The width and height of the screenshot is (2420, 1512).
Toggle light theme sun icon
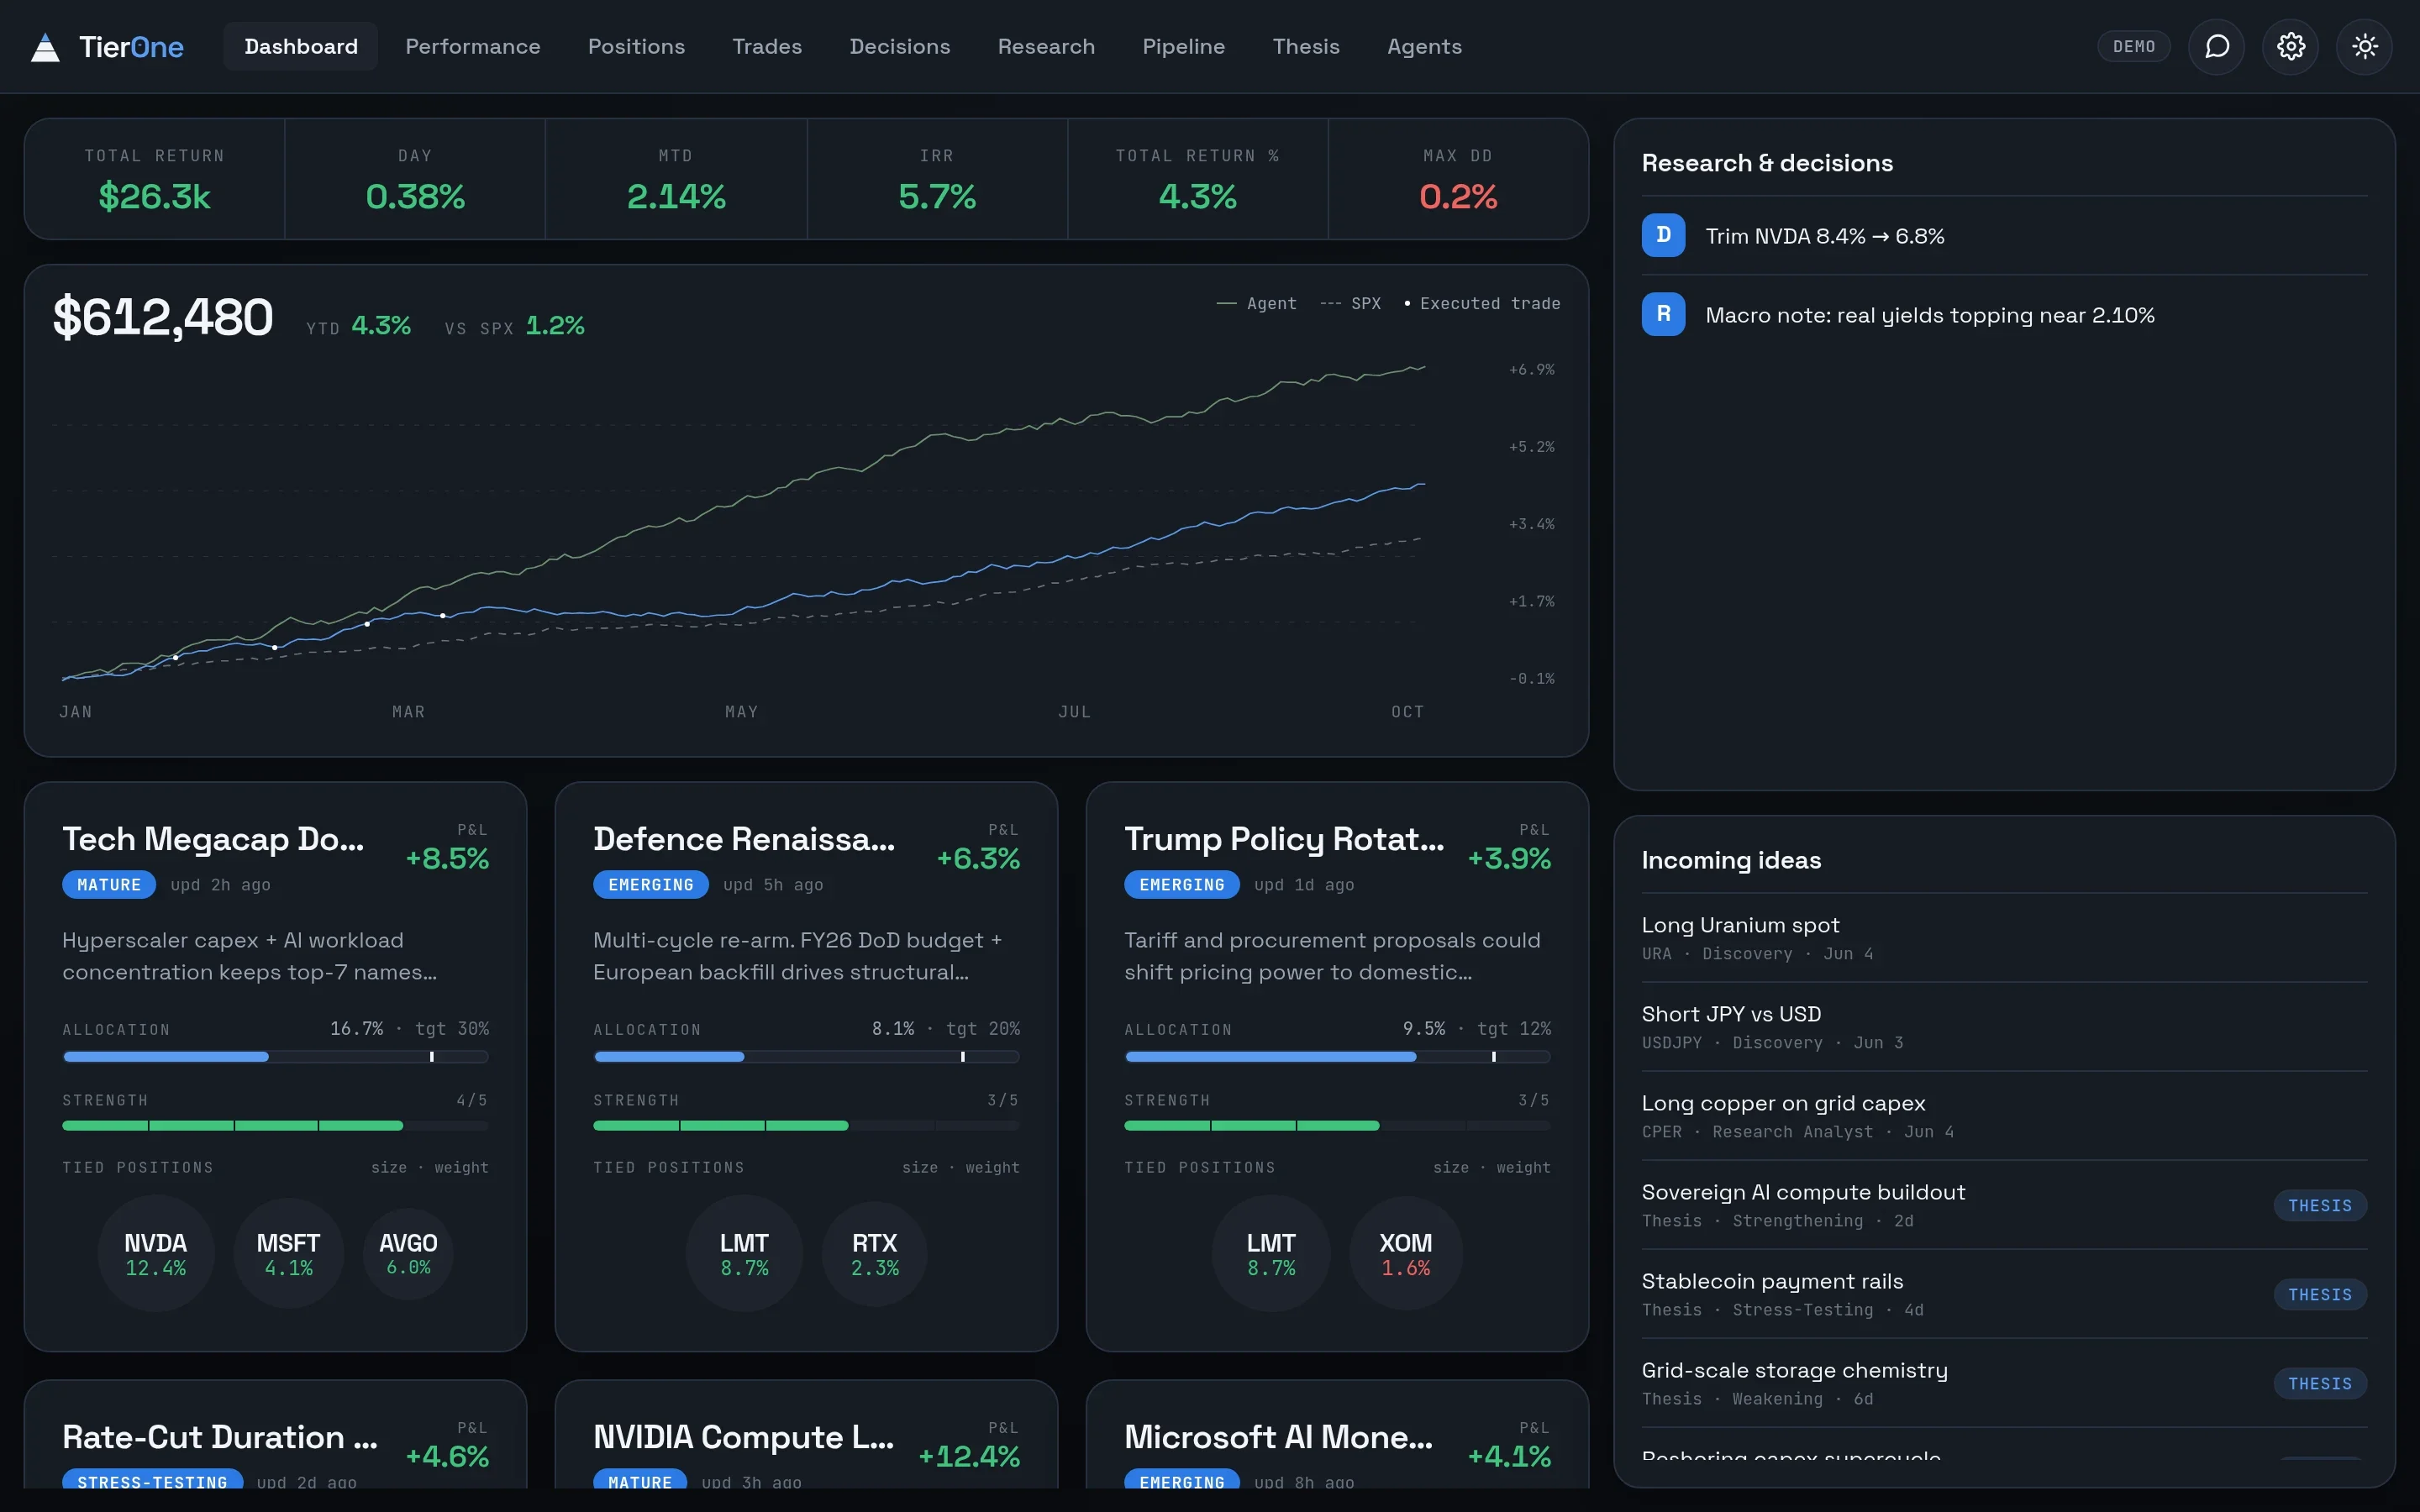pos(2364,46)
